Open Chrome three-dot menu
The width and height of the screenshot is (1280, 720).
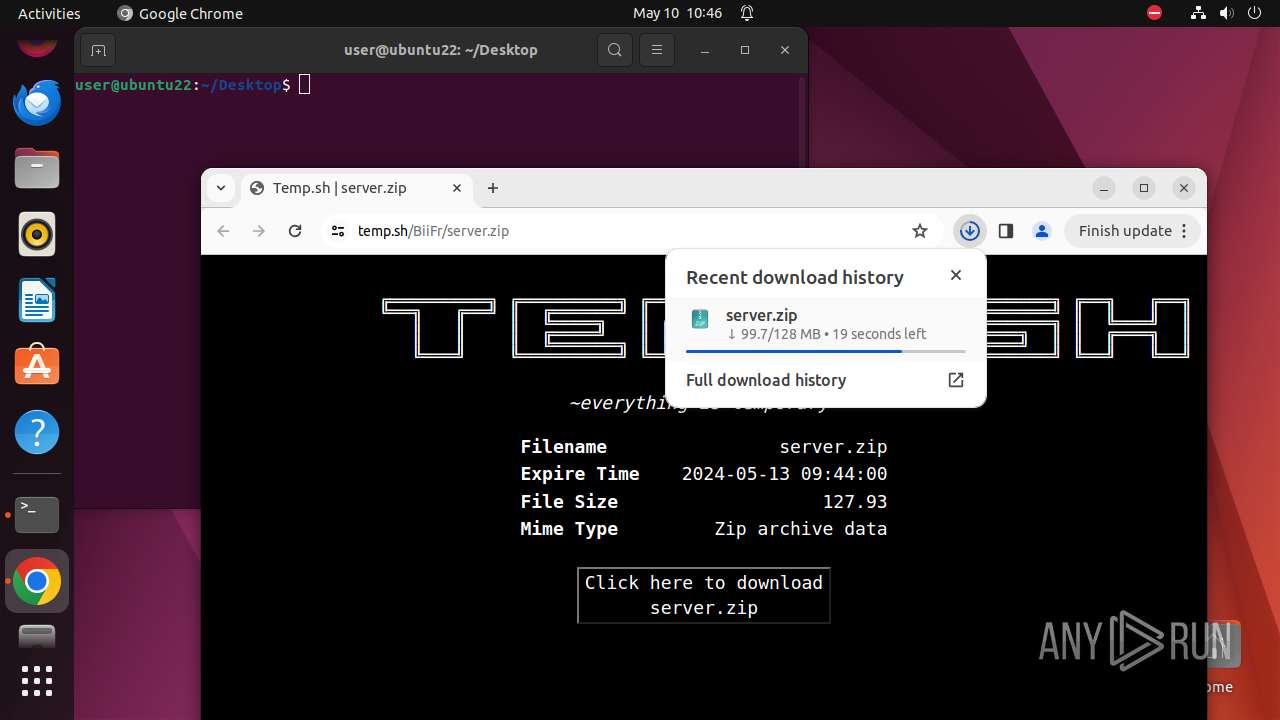pyautogui.click(x=1184, y=231)
